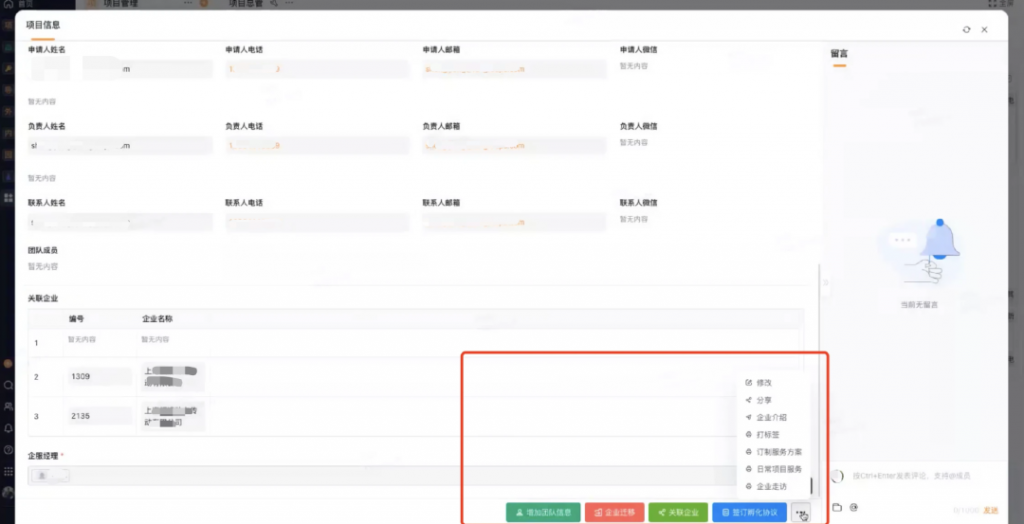Select 修改 from the popup menu
Image resolution: width=1024 pixels, height=524 pixels.
pyautogui.click(x=764, y=383)
